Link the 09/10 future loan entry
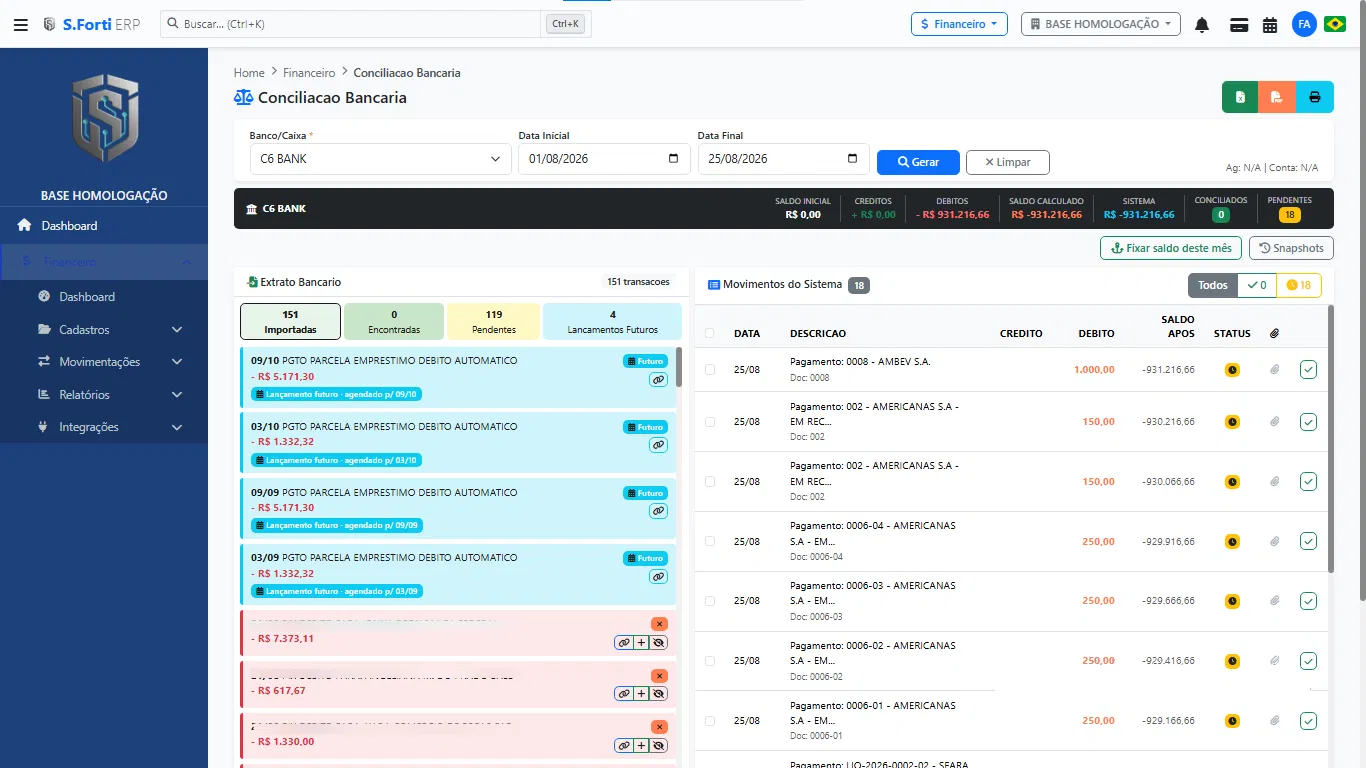Screen dimensions: 1366x768 pyautogui.click(x=658, y=379)
